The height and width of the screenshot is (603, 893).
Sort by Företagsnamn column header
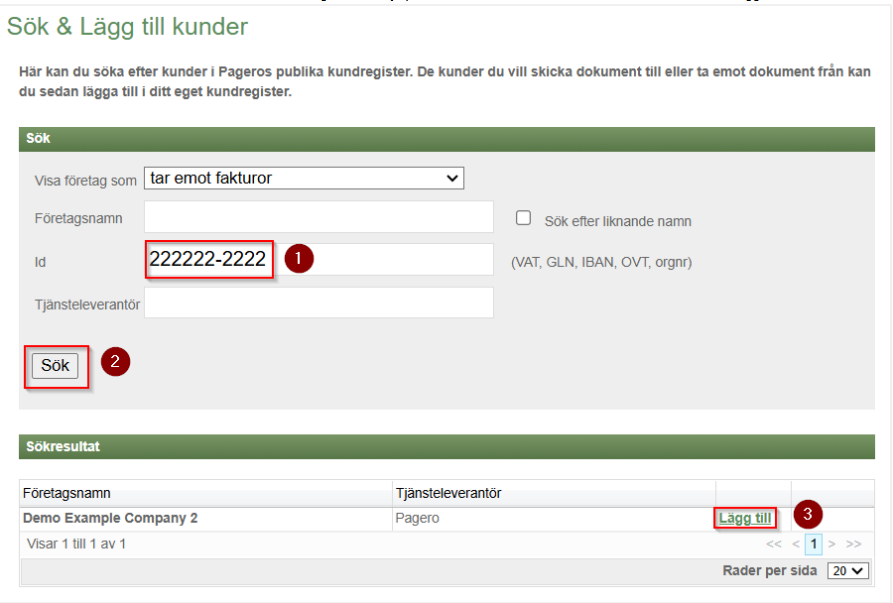[x=67, y=493]
